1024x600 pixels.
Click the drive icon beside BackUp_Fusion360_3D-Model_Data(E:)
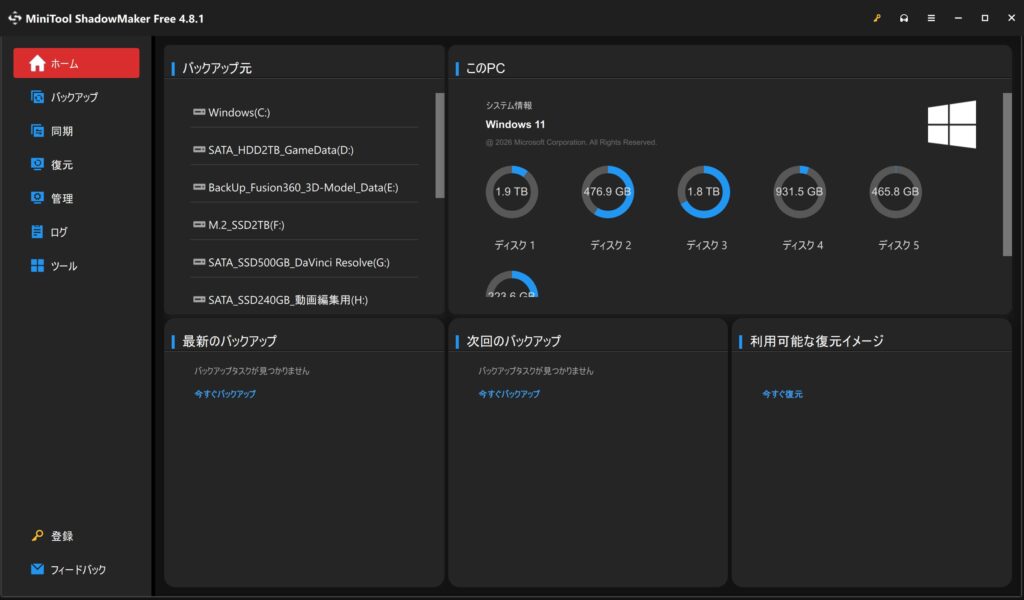(199, 187)
